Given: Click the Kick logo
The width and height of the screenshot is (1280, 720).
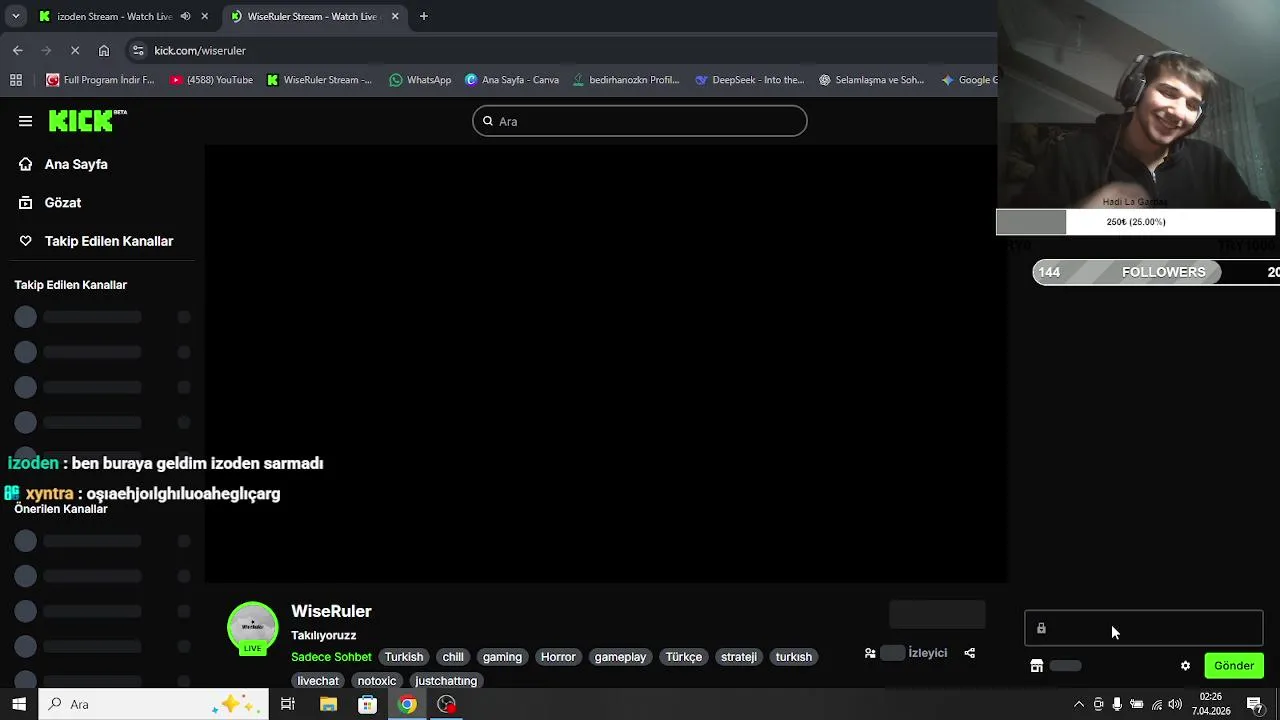Looking at the screenshot, I should [x=88, y=120].
